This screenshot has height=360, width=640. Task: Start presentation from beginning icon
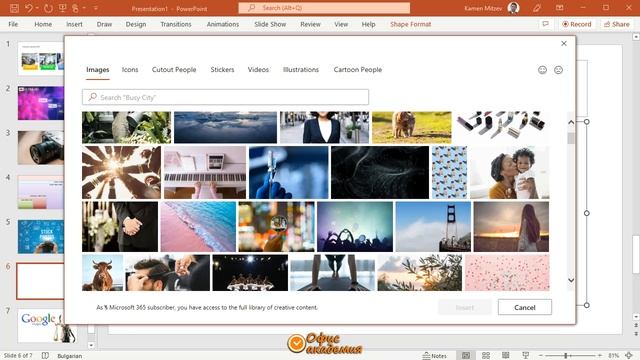[62, 8]
